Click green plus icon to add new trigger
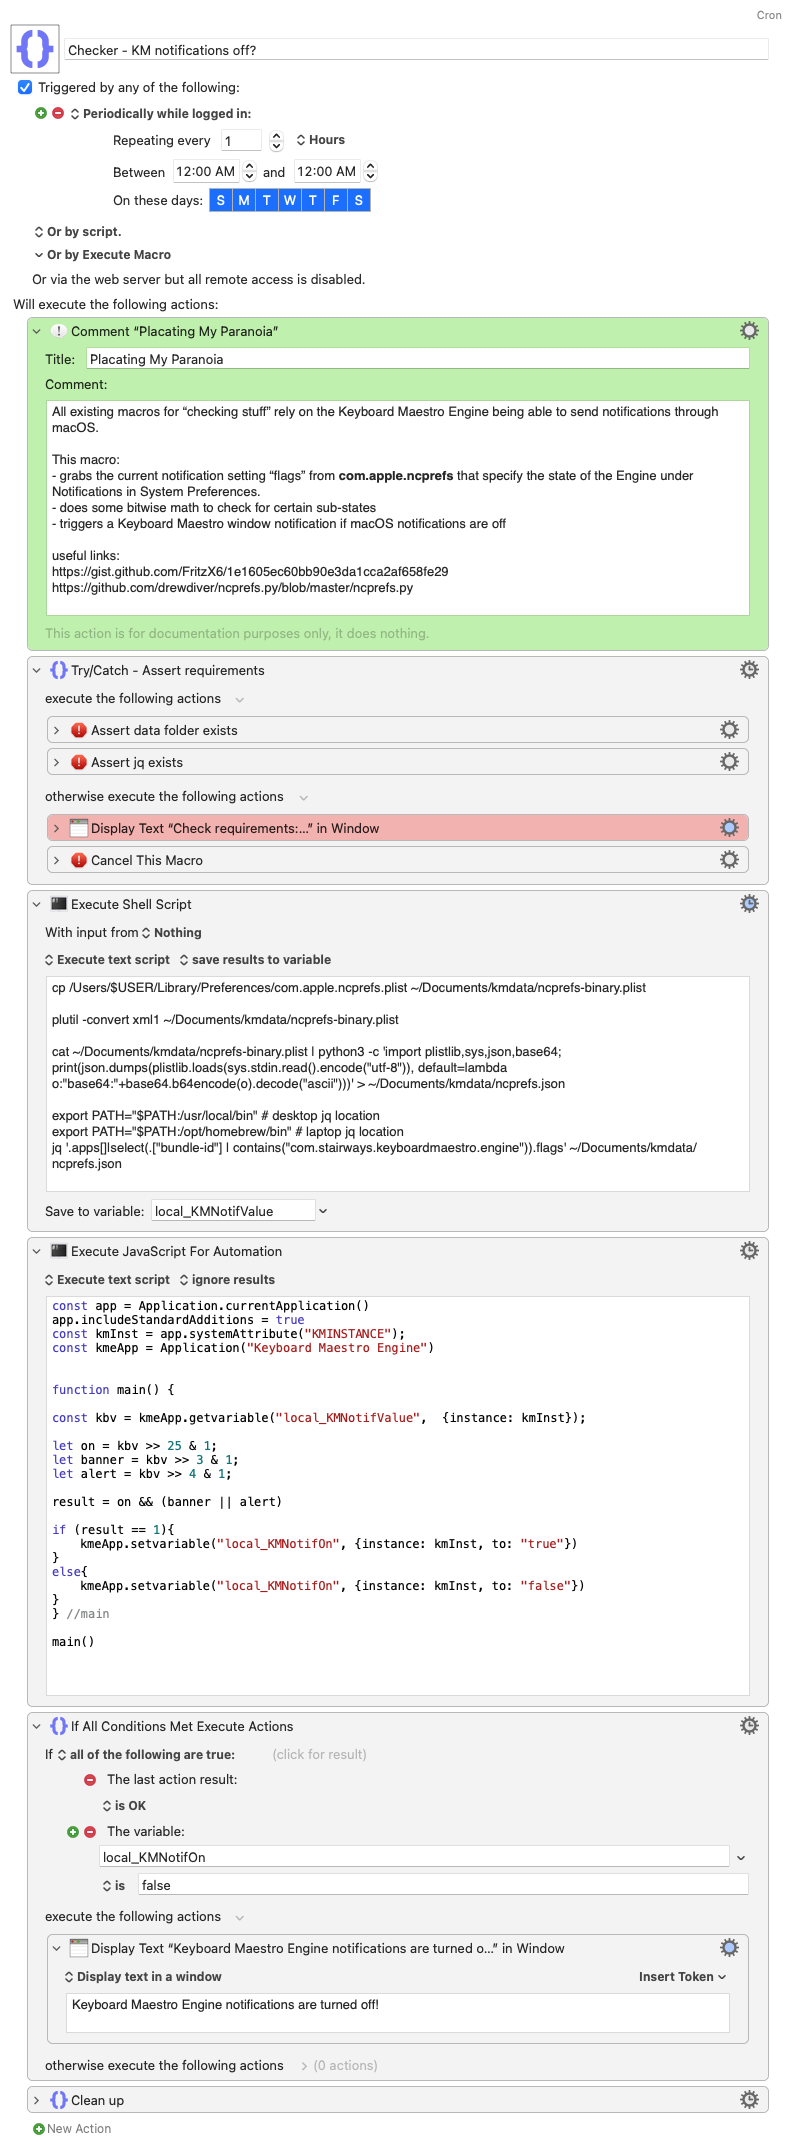Image resolution: width=792 pixels, height=2145 pixels. [41, 113]
